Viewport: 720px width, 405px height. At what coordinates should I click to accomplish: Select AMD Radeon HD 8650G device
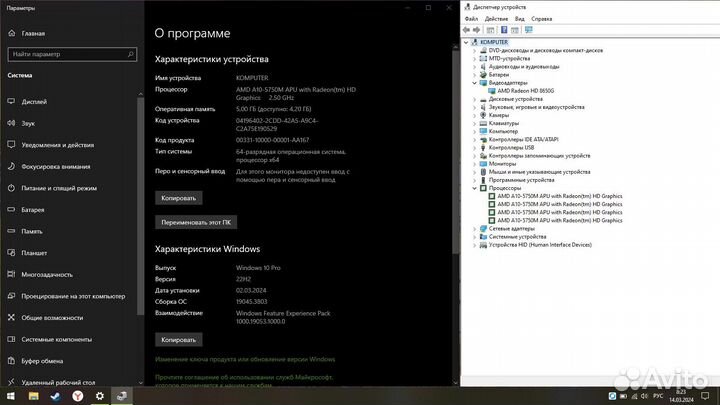coord(525,91)
